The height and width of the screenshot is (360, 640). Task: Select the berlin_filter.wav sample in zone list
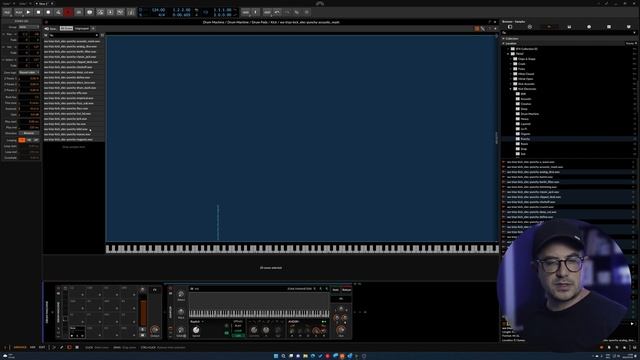[x=73, y=52]
